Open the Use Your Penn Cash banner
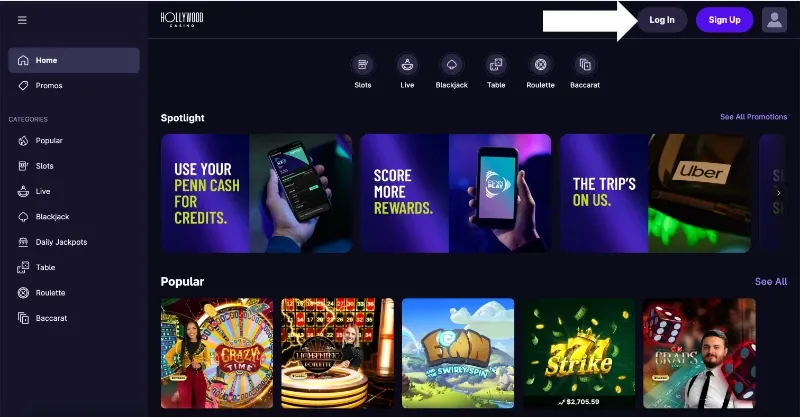This screenshot has height=417, width=800. click(256, 193)
